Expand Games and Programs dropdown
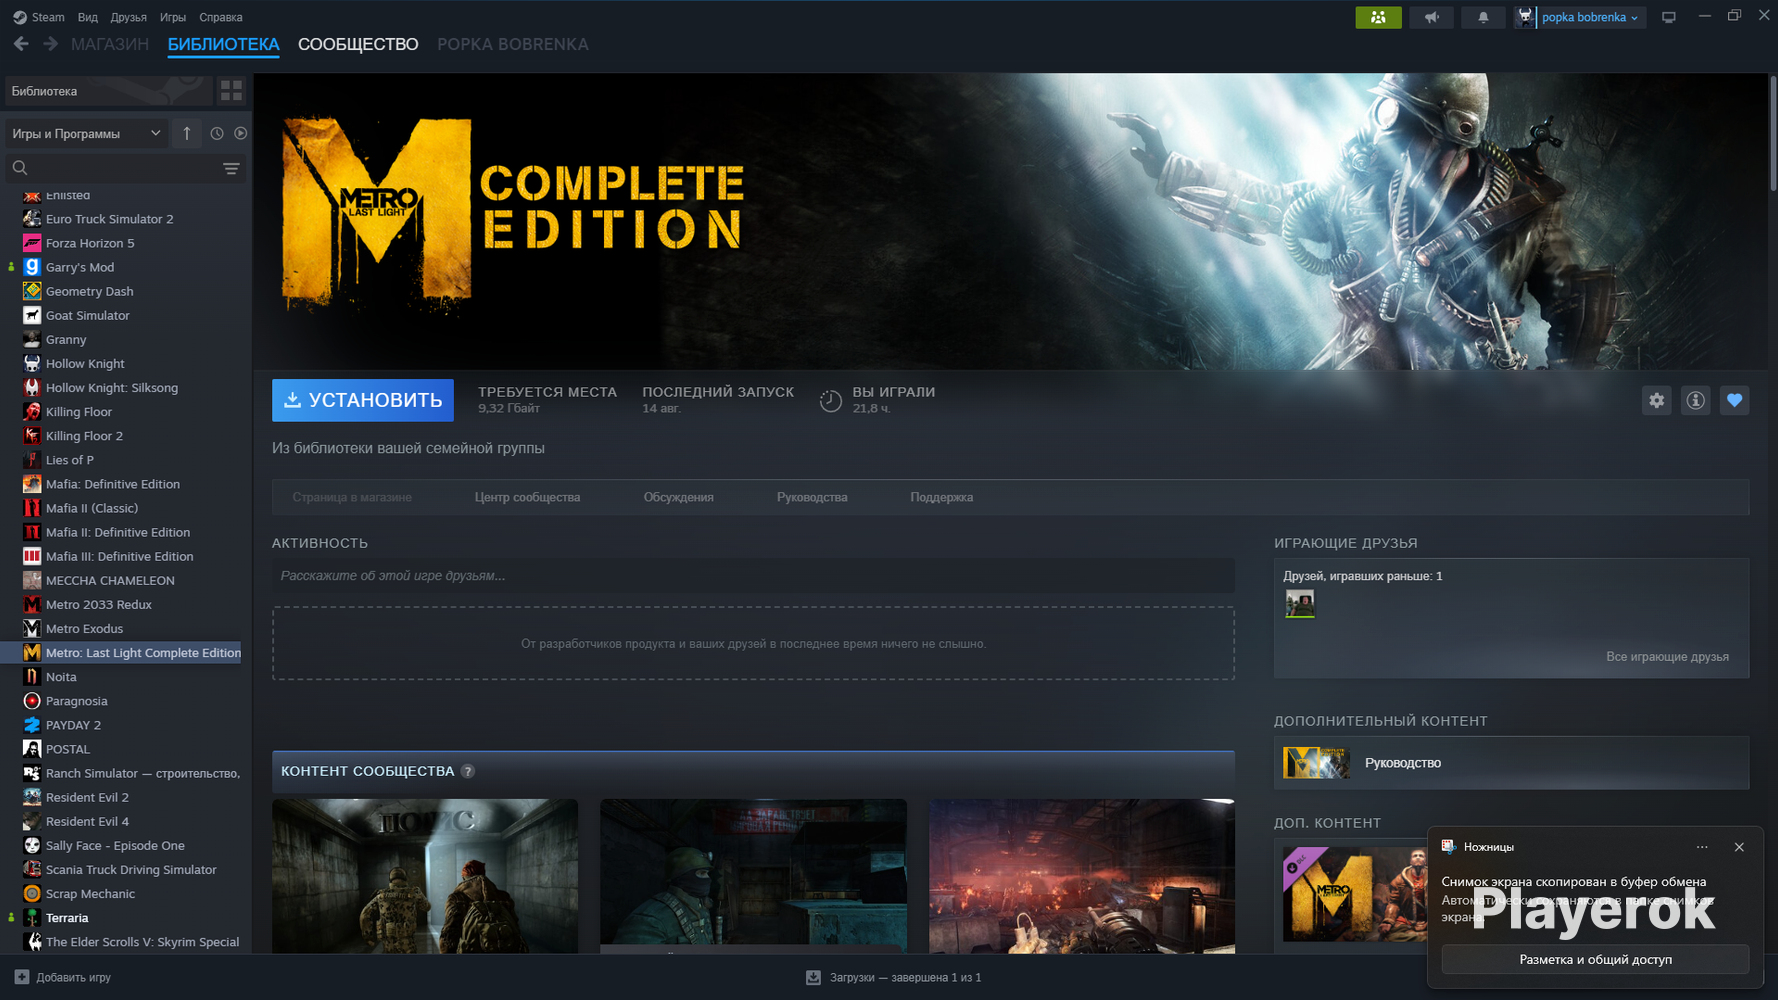Screen dimensions: 1778x1000 (x=86, y=133)
